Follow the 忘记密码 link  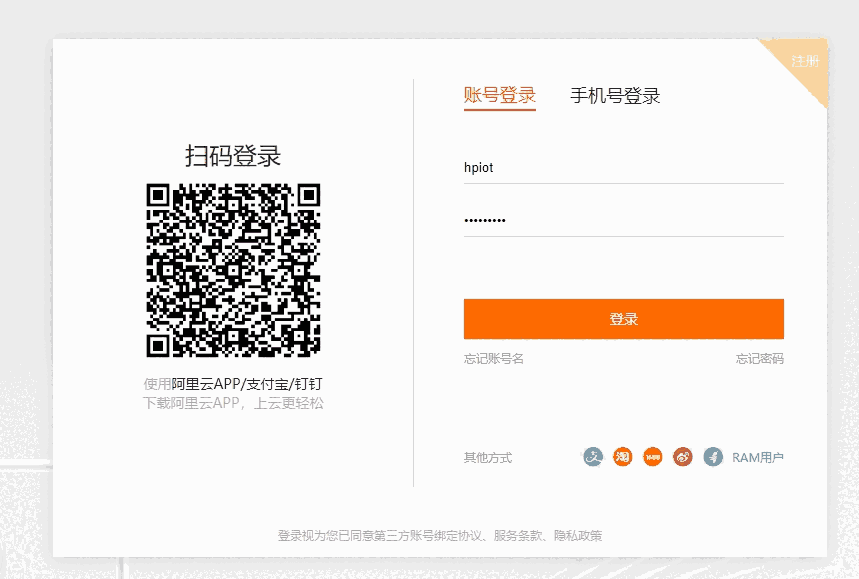pyautogui.click(x=759, y=359)
